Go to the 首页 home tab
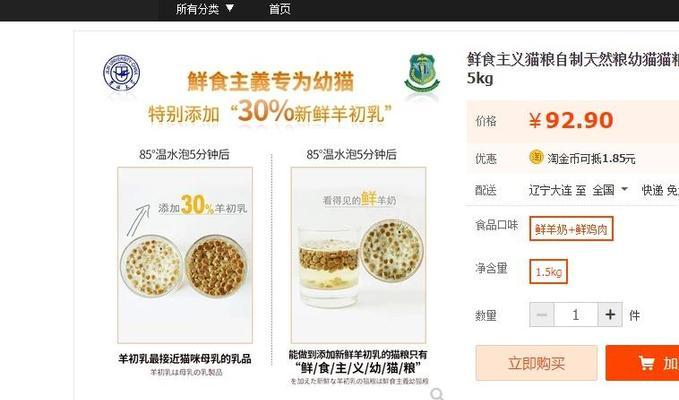The width and height of the screenshot is (679, 400). (280, 9)
